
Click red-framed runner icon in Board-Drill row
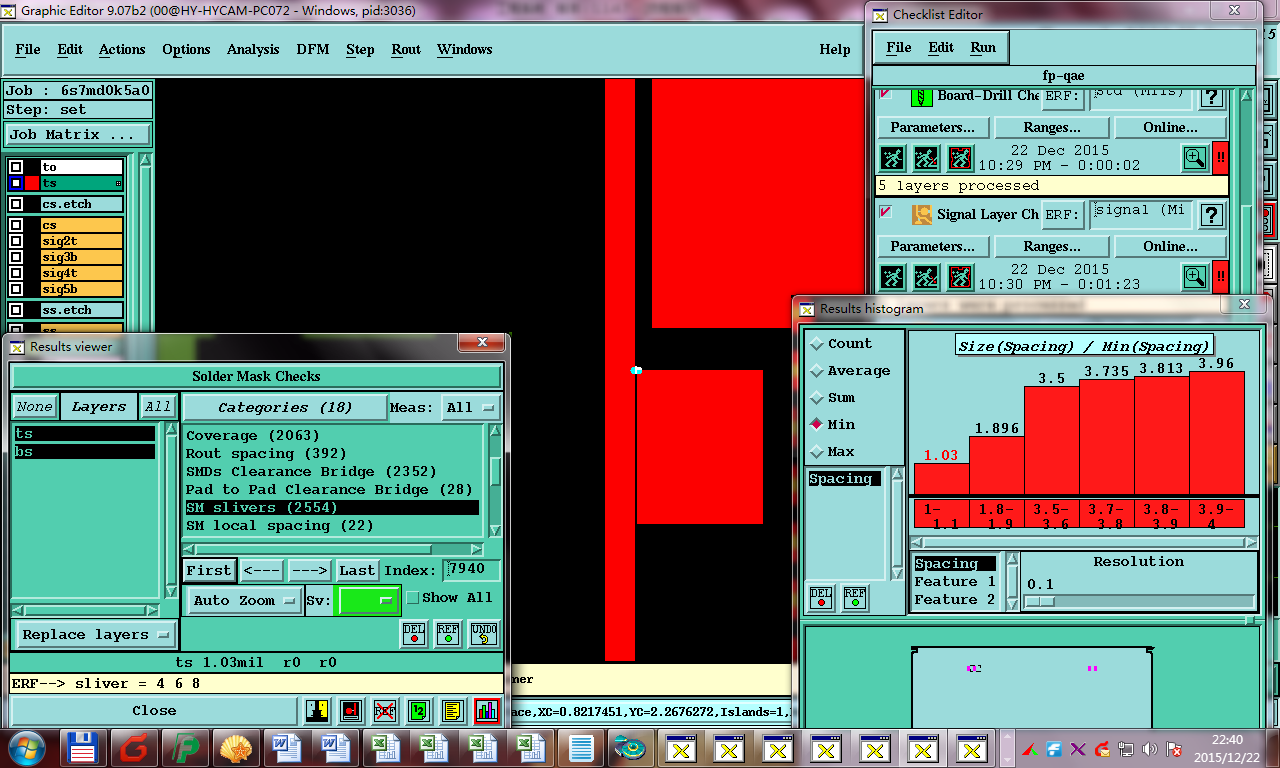(x=960, y=158)
